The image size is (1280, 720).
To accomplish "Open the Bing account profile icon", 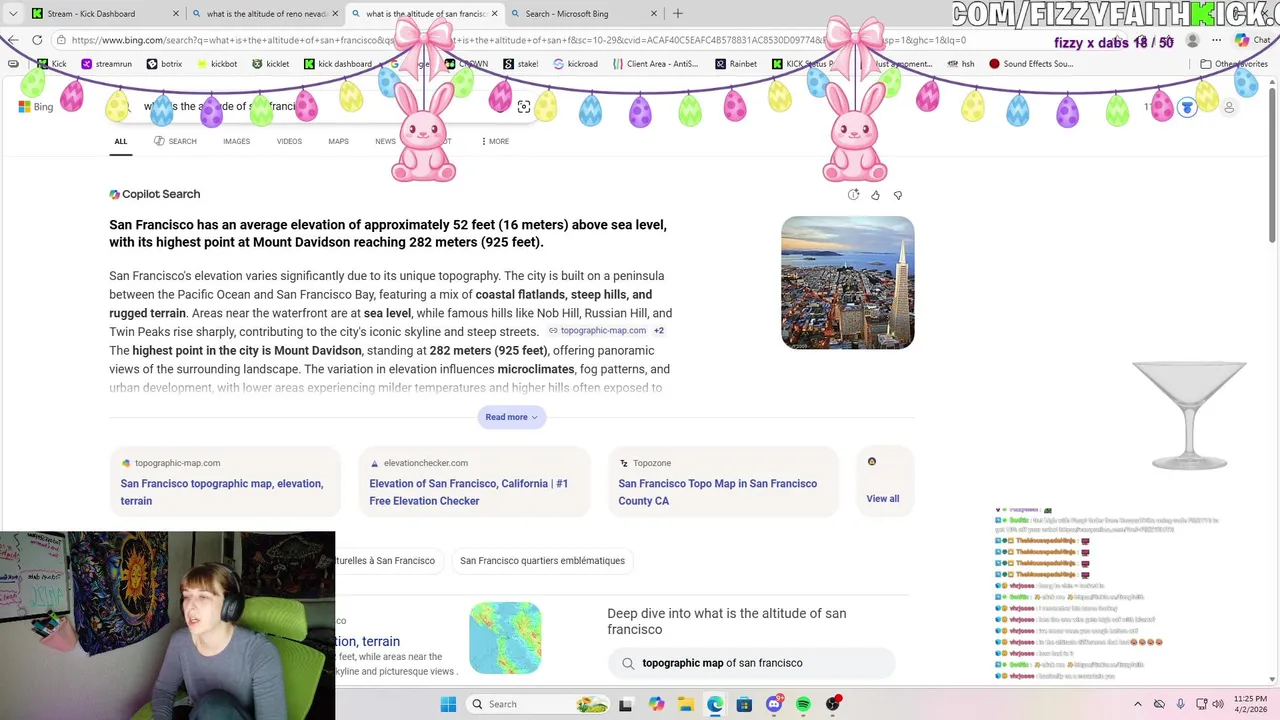I will (1229, 107).
